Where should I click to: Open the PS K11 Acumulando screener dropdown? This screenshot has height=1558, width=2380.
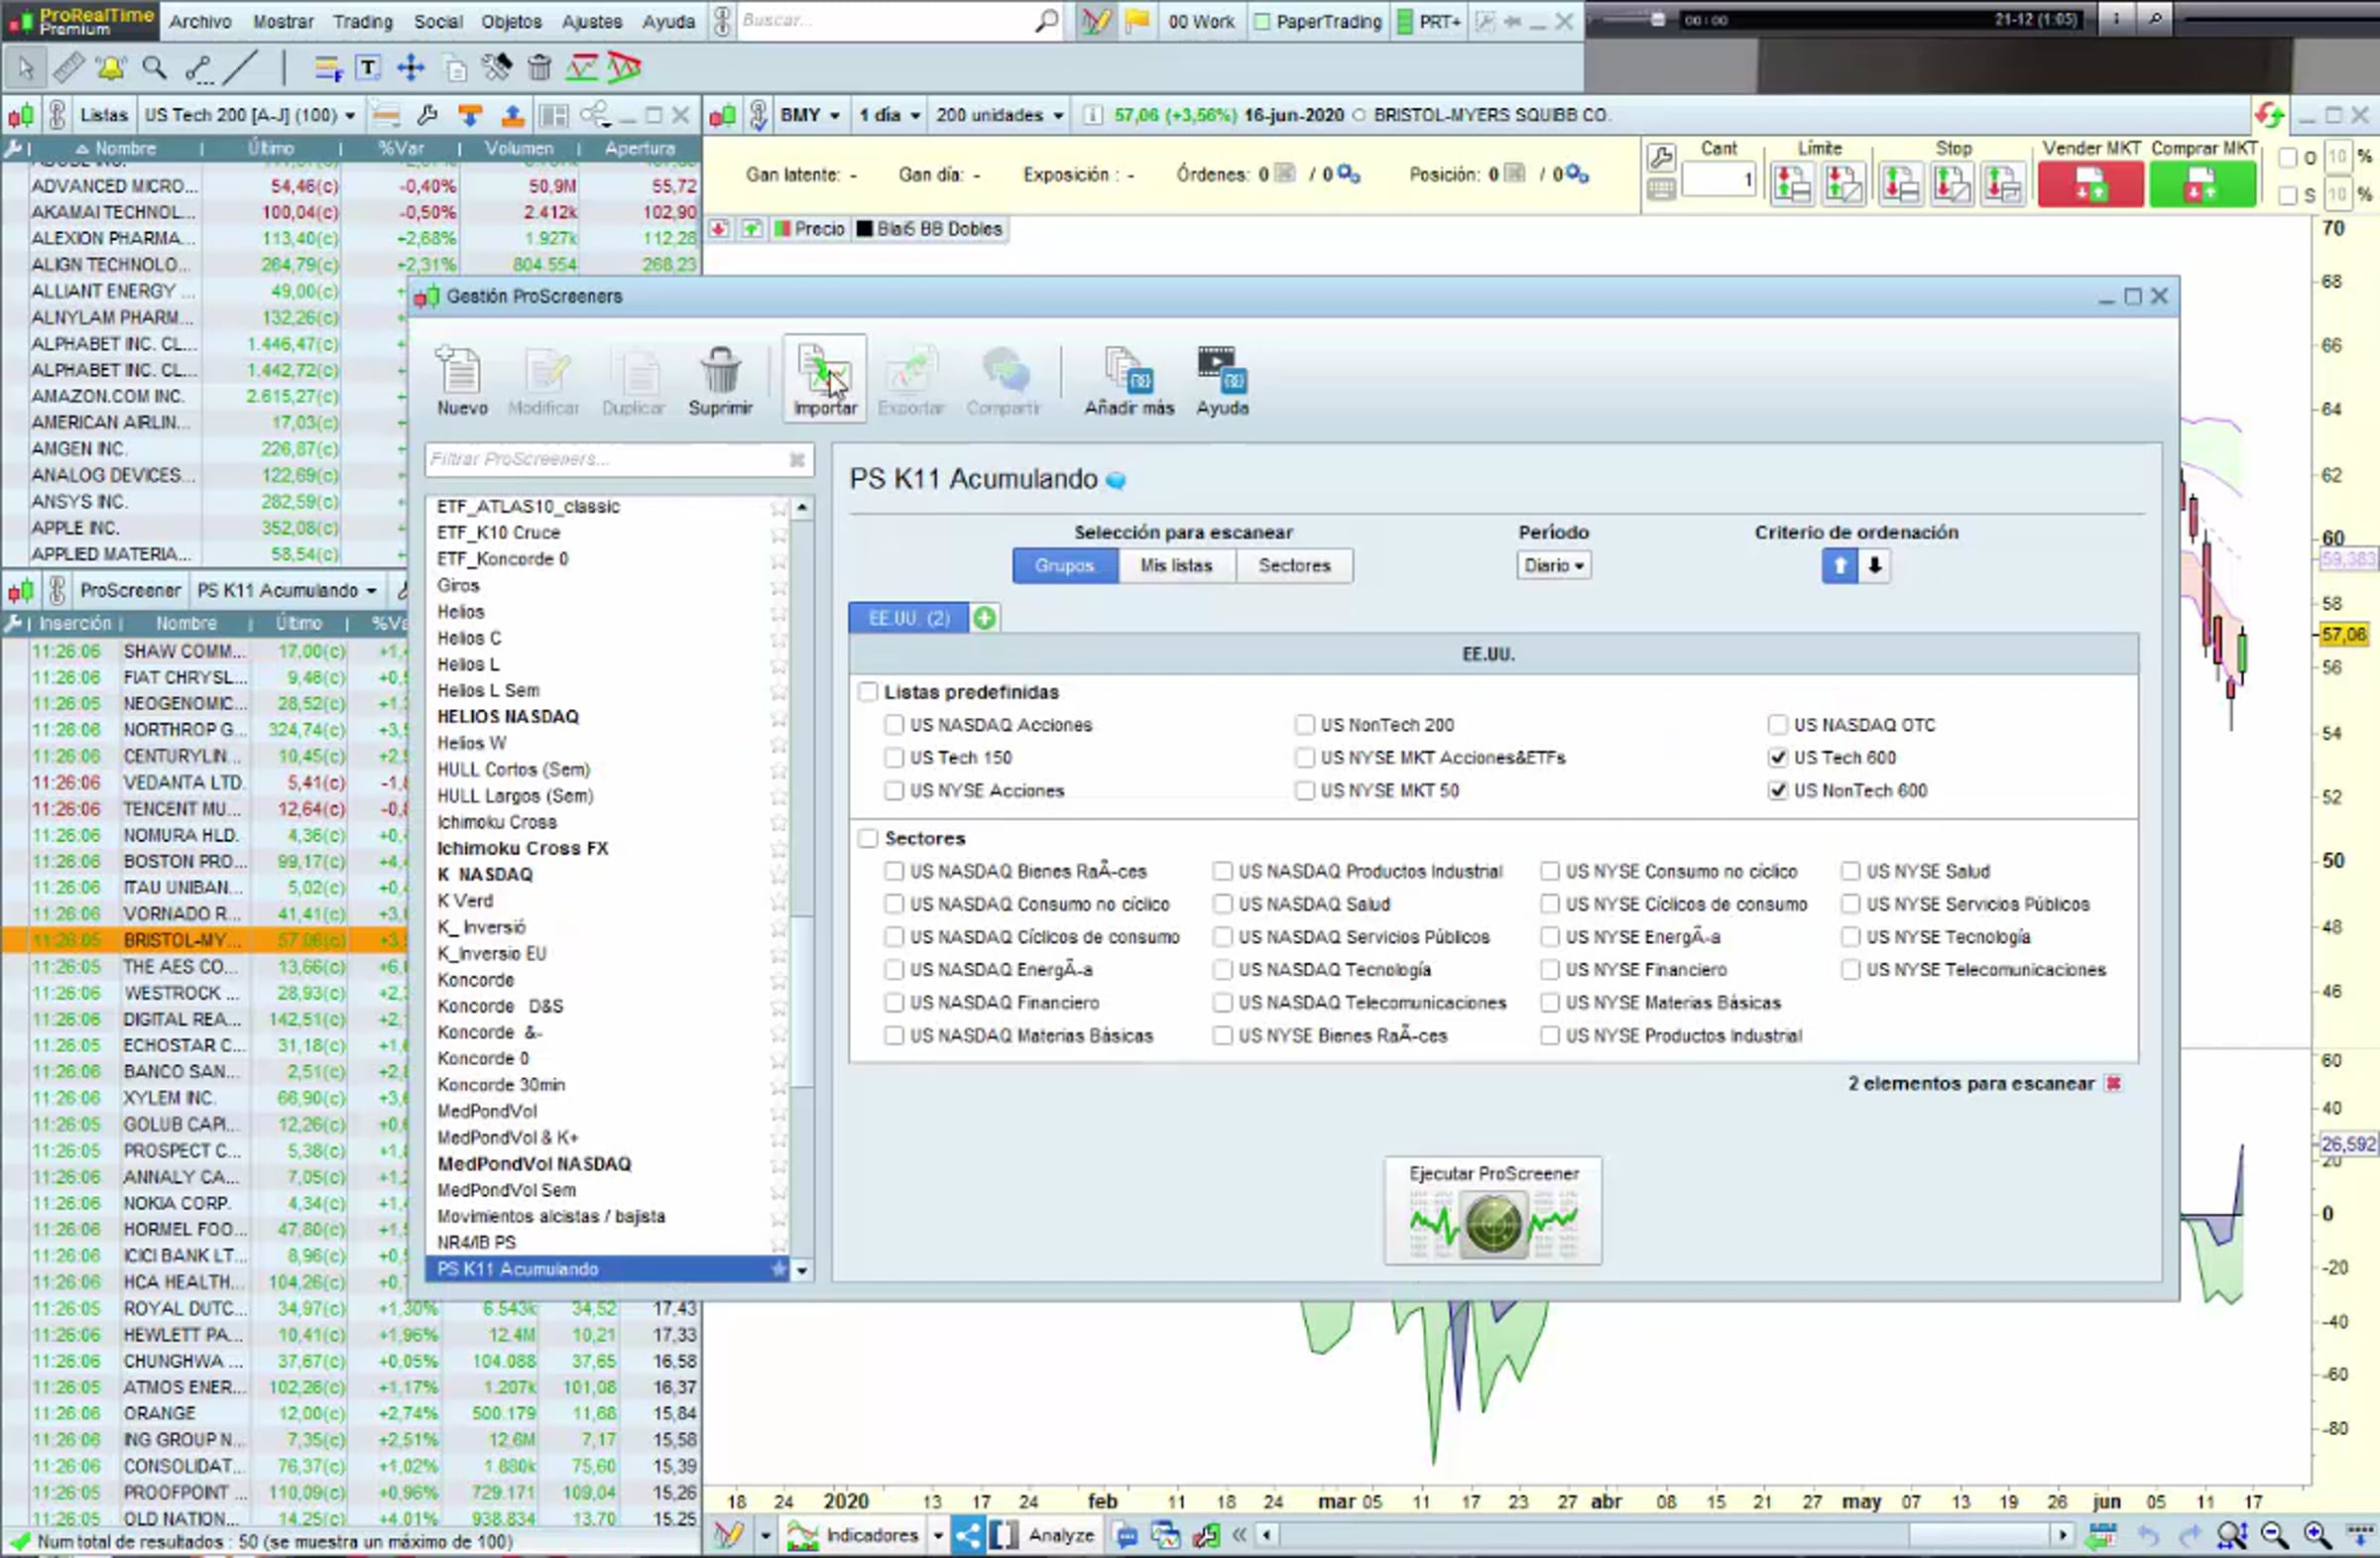(287, 590)
